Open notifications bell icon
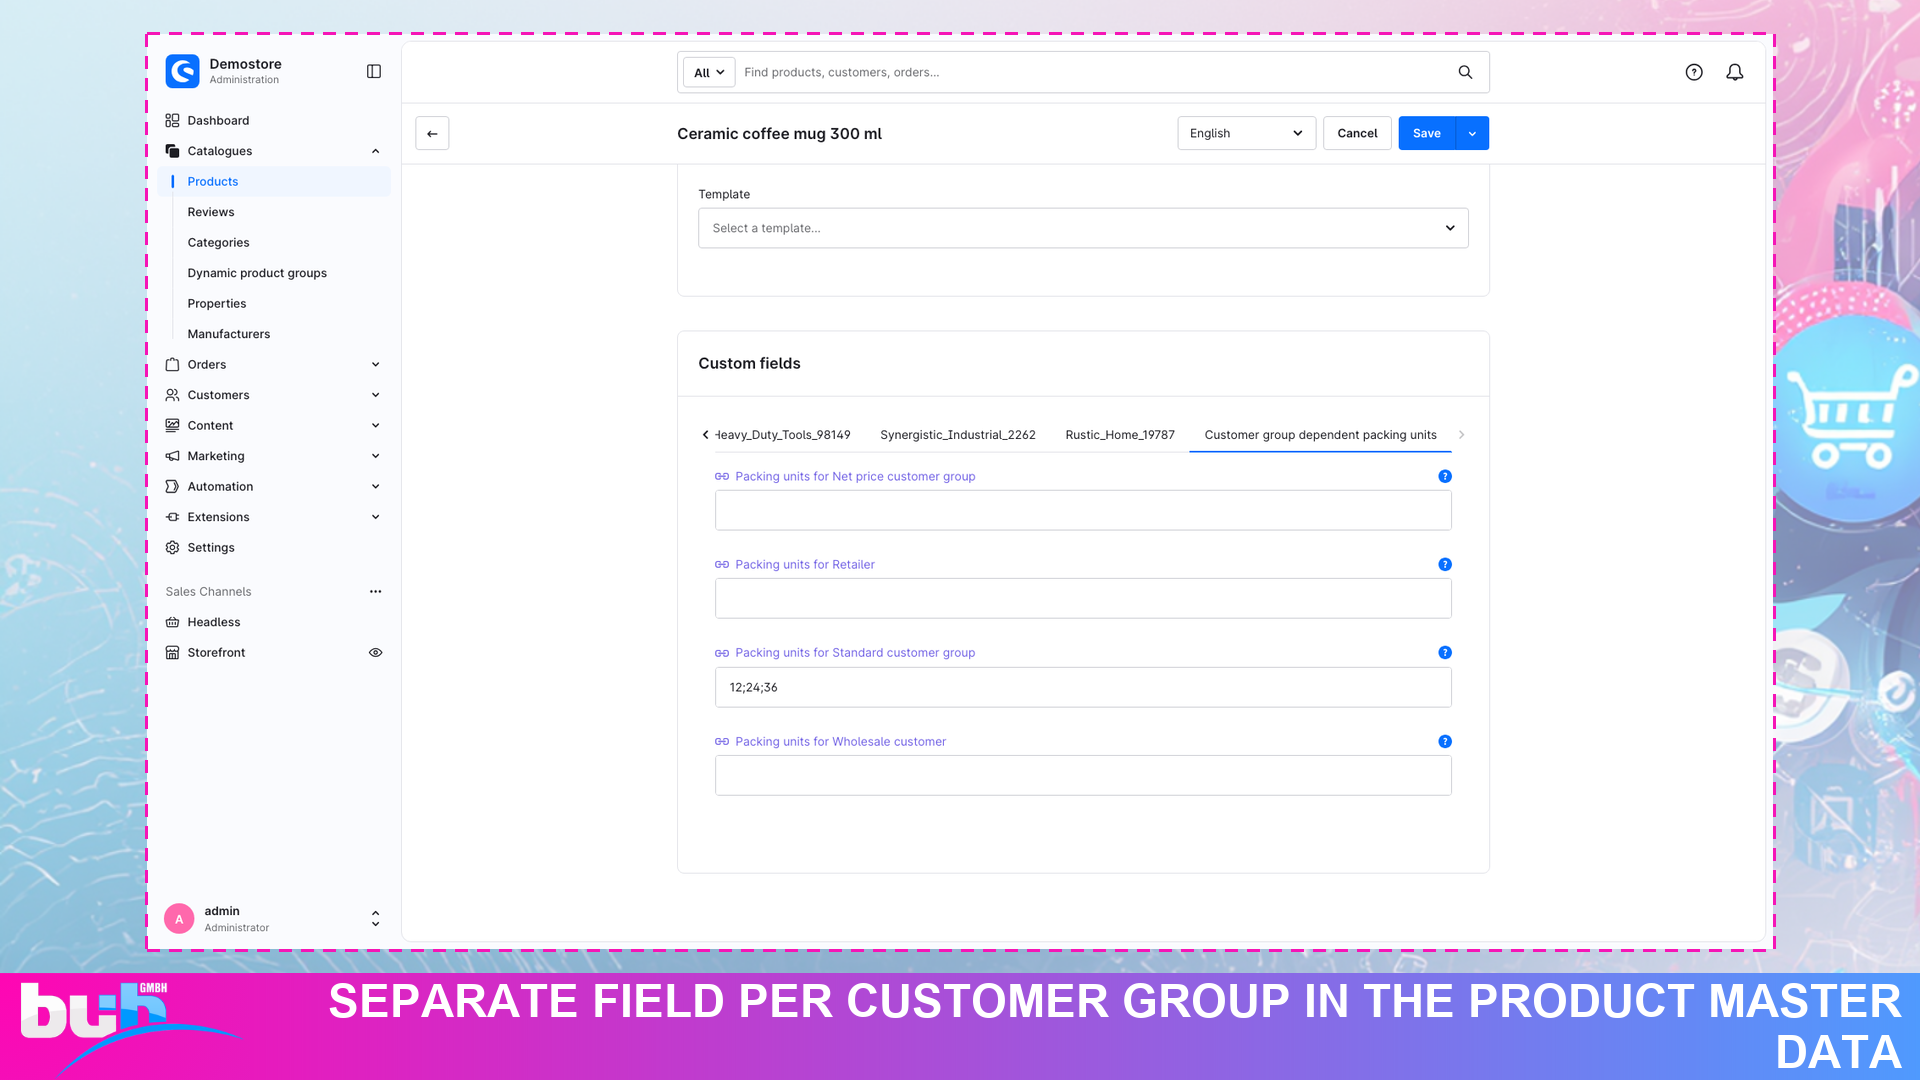The width and height of the screenshot is (1920, 1080). pos(1735,72)
